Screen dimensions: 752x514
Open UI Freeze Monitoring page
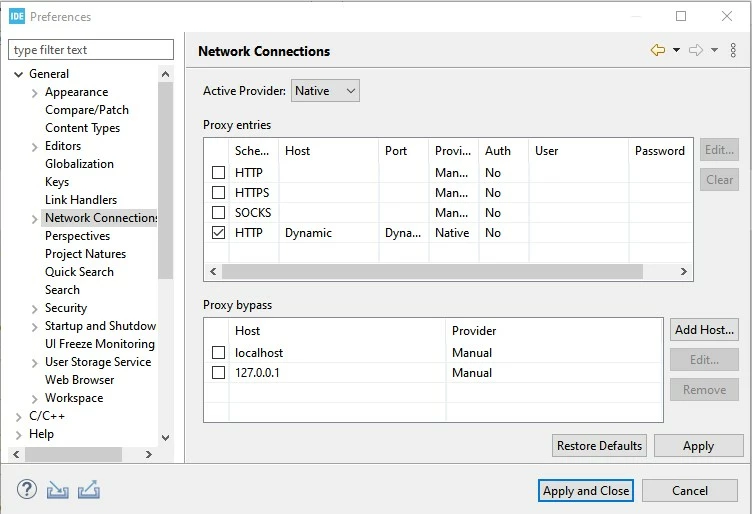pos(100,344)
